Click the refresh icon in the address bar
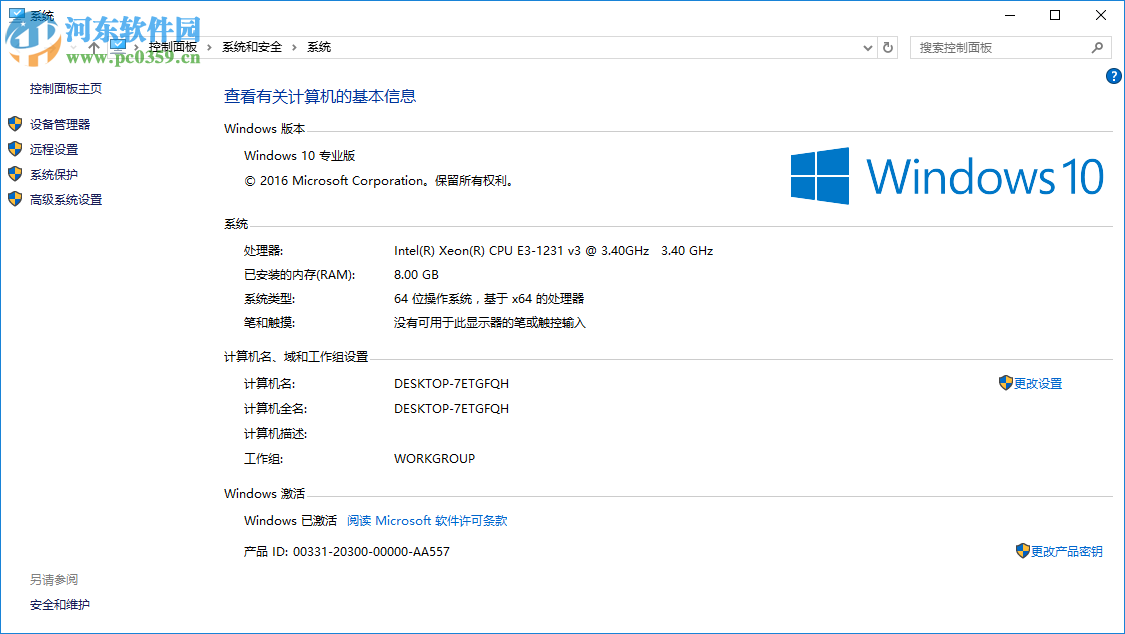The image size is (1125, 634). coord(888,46)
